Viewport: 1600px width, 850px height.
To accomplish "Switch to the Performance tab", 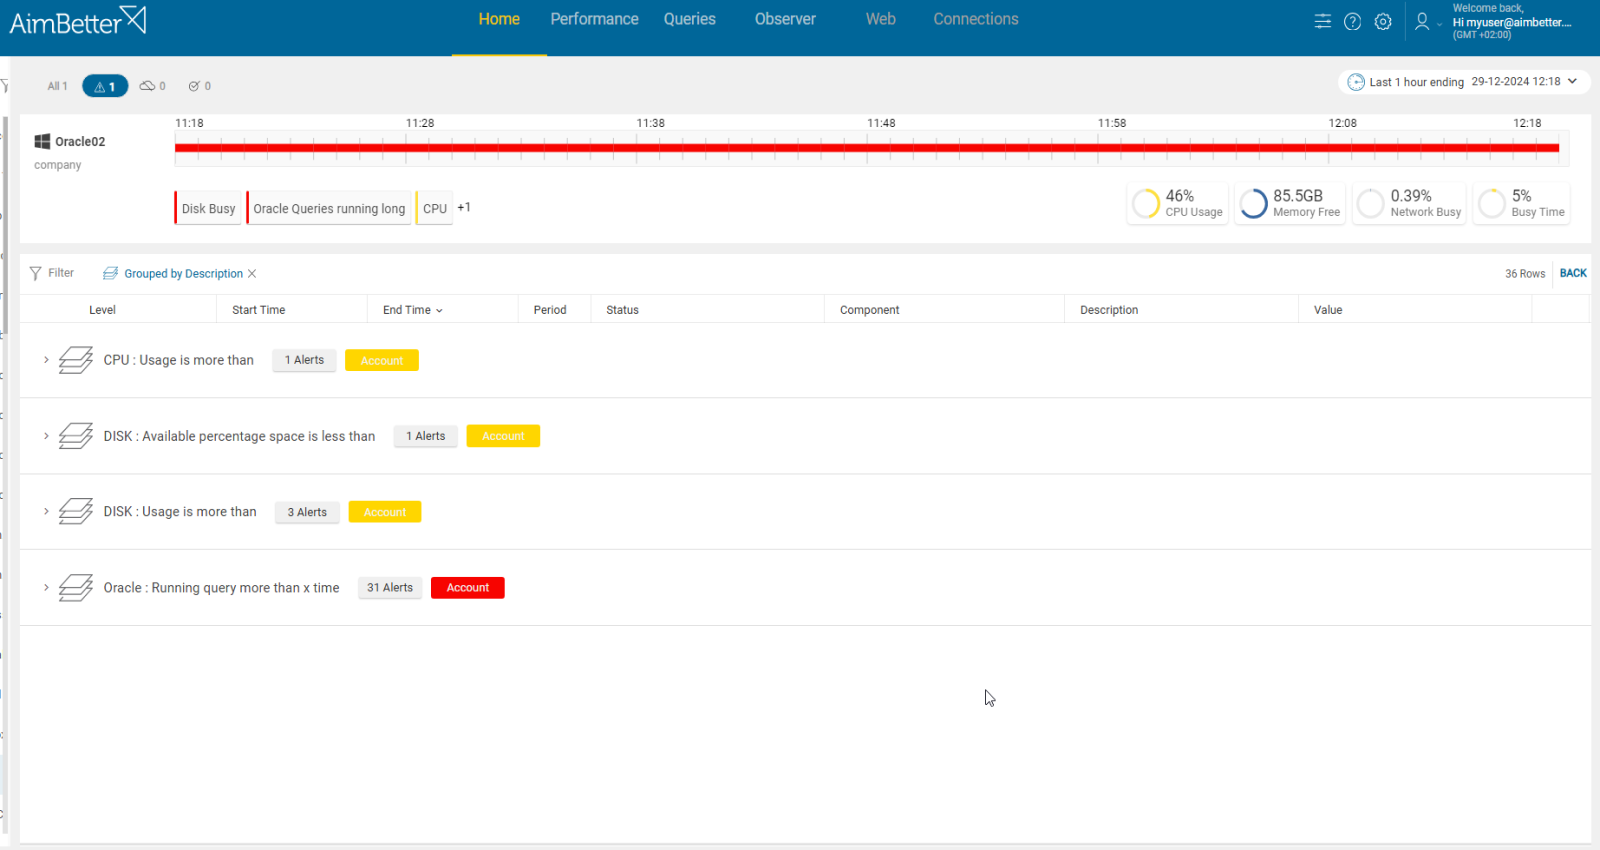I will (594, 19).
